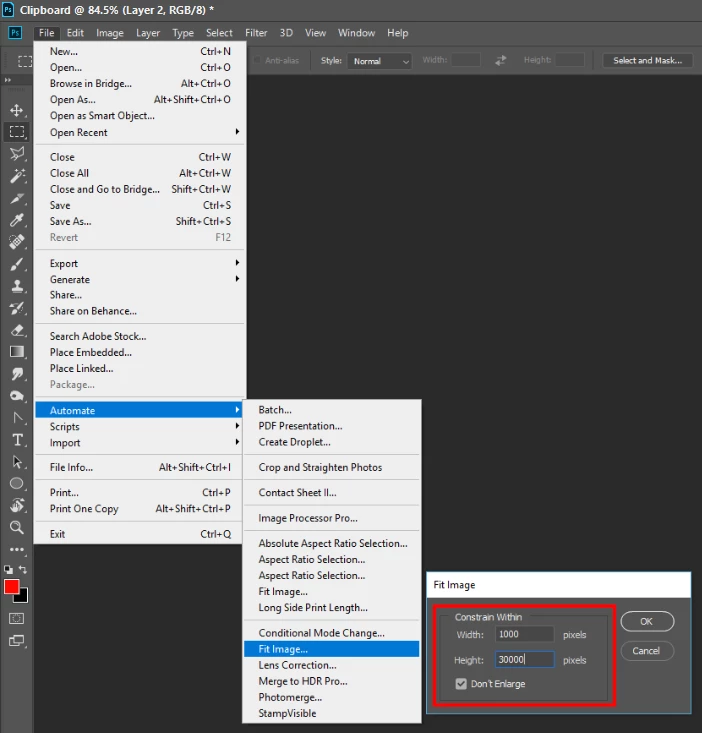The image size is (702, 733).
Task: Click the options bar Height input field
Action: pos(570,60)
